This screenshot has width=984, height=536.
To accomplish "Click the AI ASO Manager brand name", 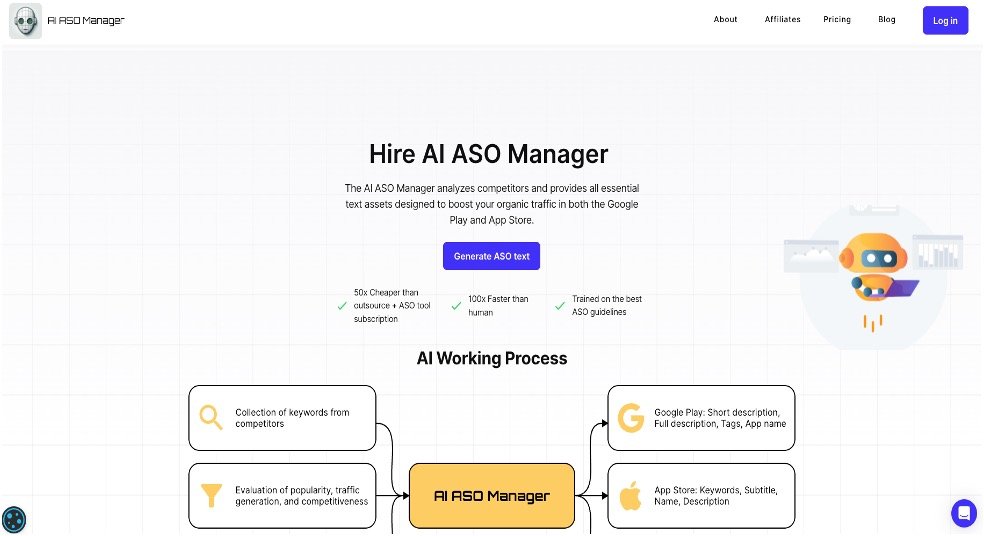I will (x=86, y=21).
